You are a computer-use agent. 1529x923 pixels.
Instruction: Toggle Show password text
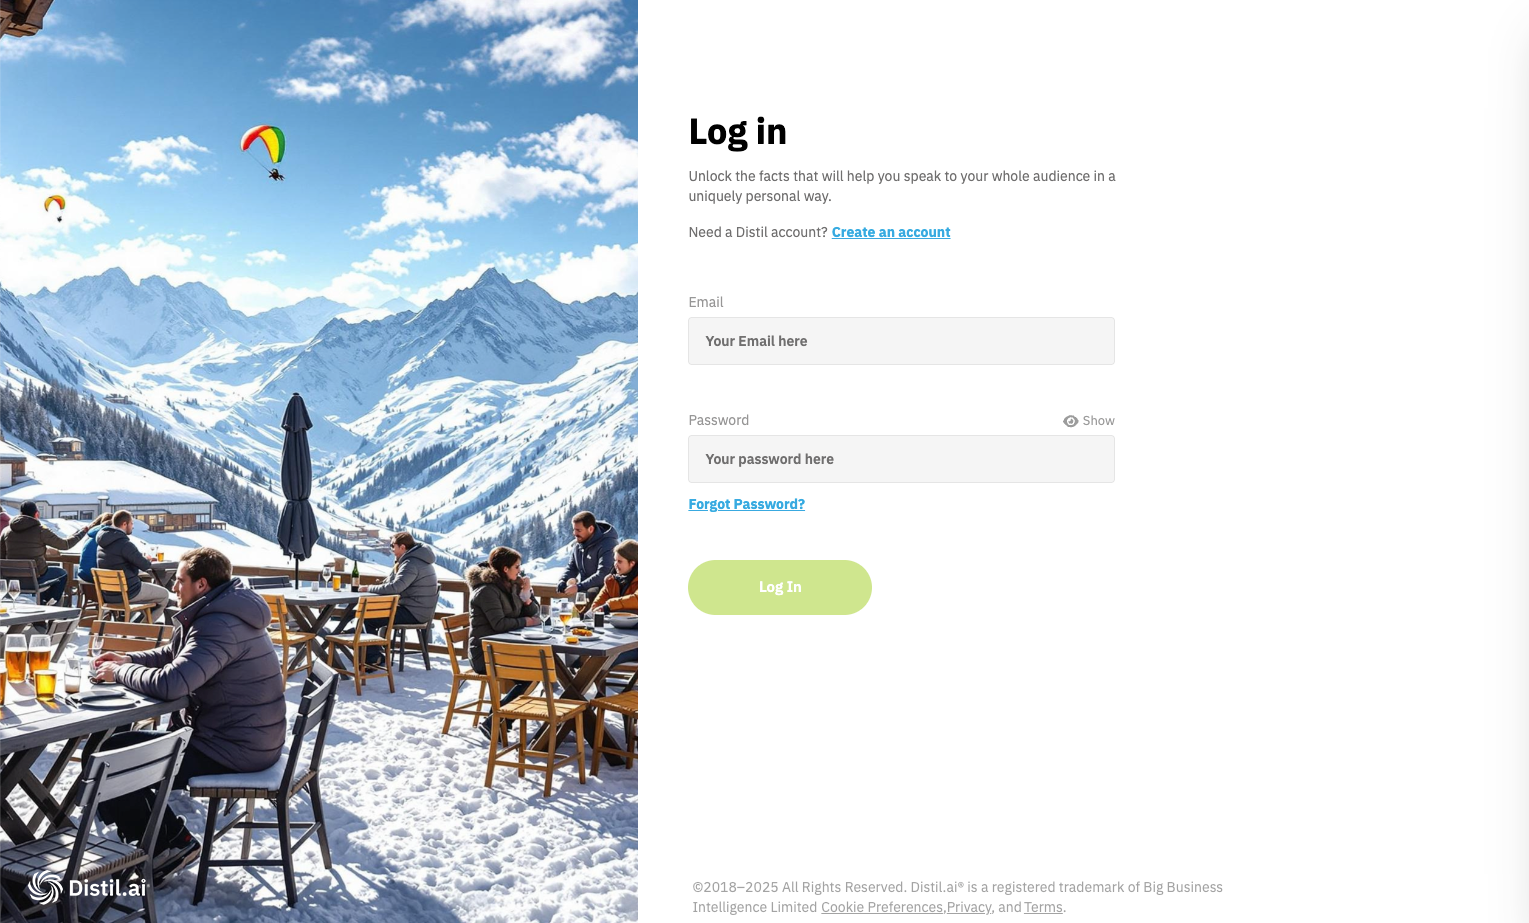pyautogui.click(x=1098, y=421)
